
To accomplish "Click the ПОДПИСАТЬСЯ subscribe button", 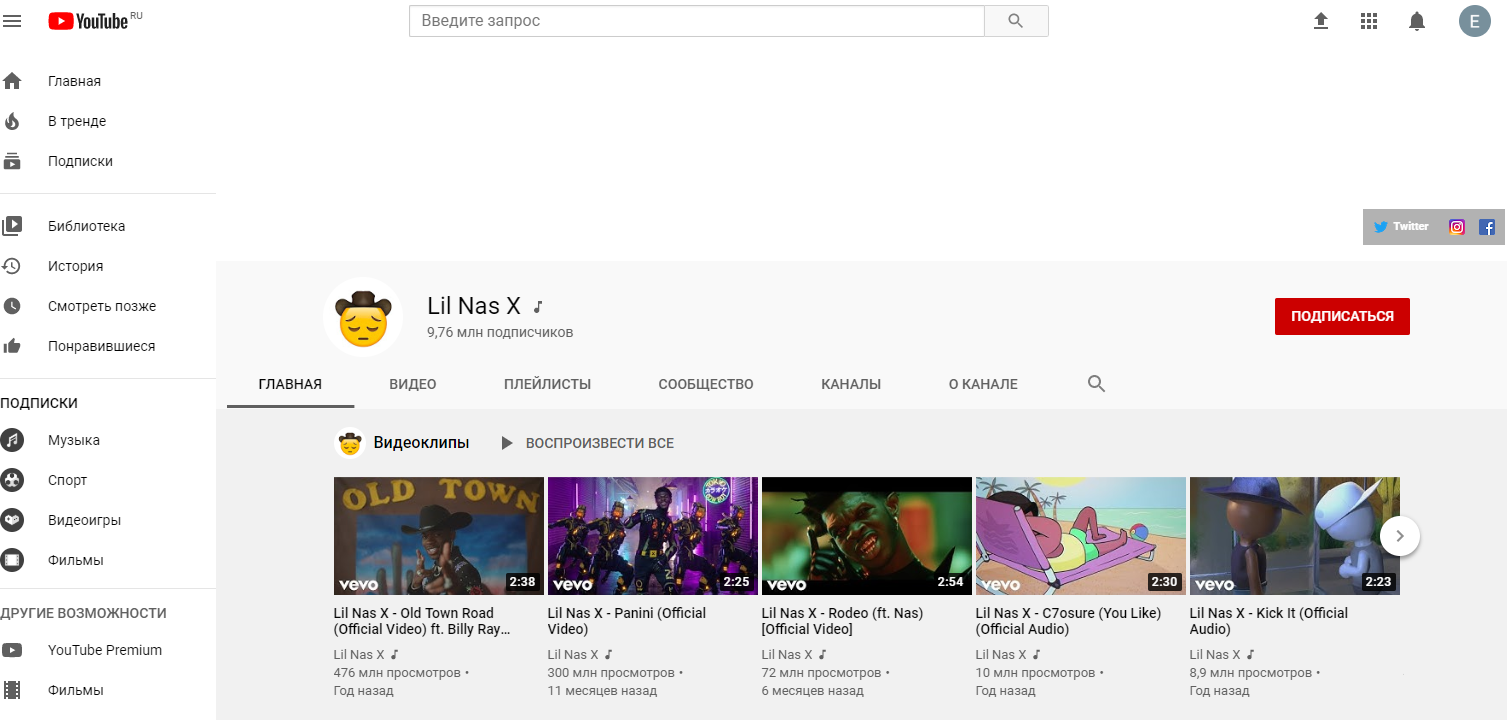I will click(x=1342, y=316).
